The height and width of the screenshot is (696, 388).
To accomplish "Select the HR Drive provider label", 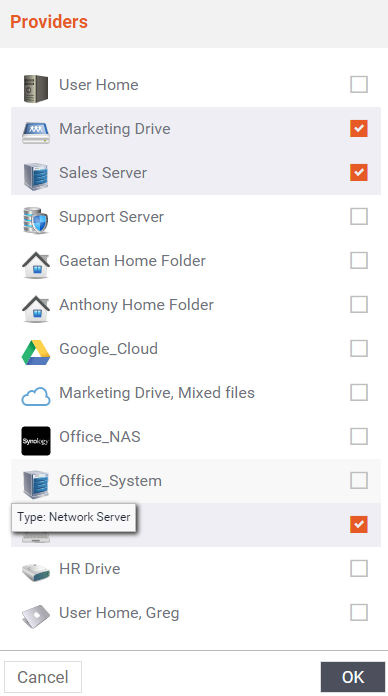I will tap(90, 569).
